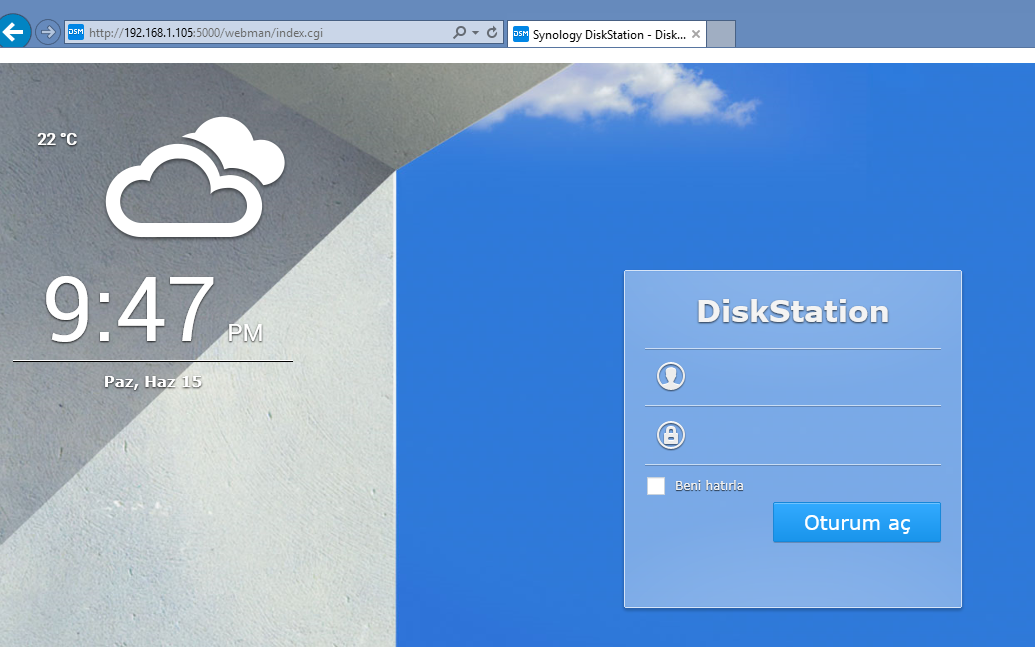
Task: Click the PM indicator beside the clock
Action: tap(246, 333)
